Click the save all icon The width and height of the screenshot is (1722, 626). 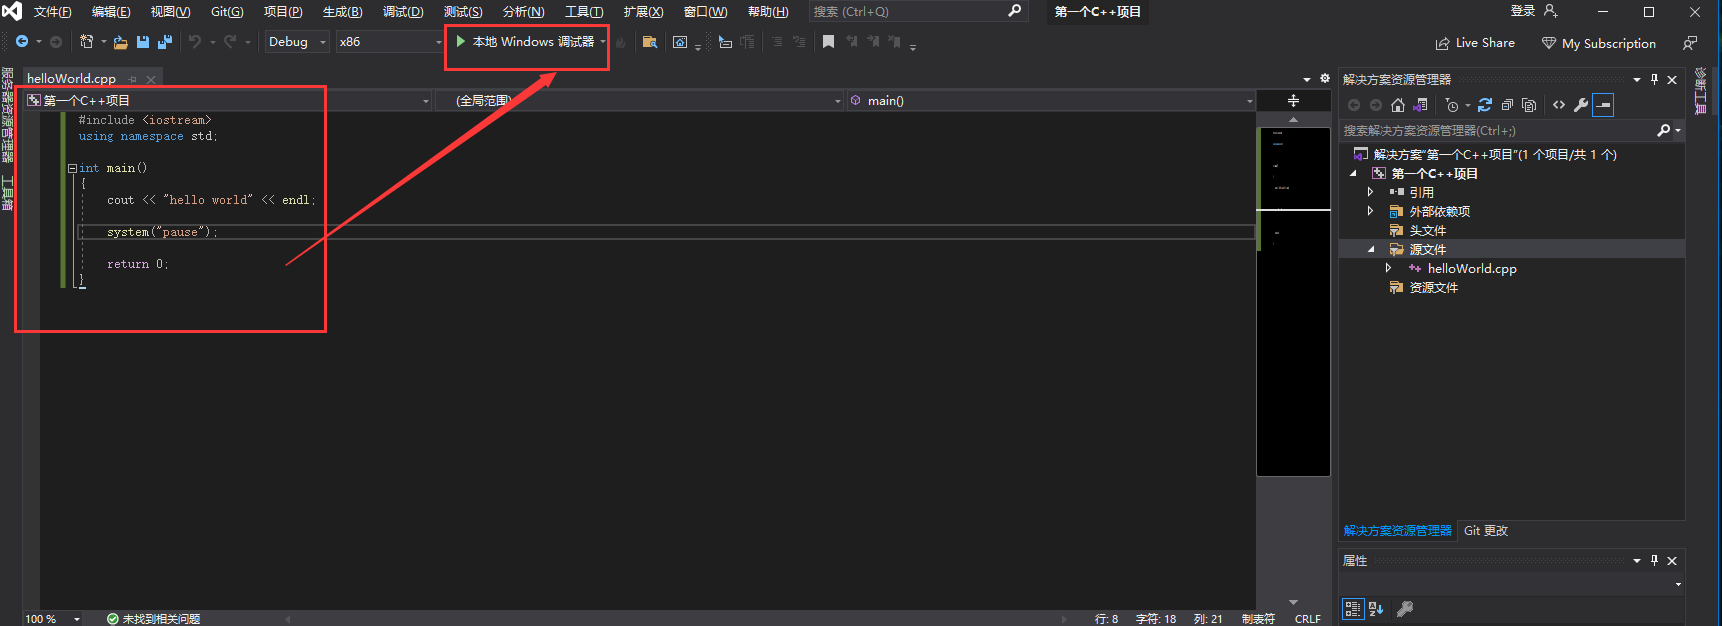pos(165,42)
